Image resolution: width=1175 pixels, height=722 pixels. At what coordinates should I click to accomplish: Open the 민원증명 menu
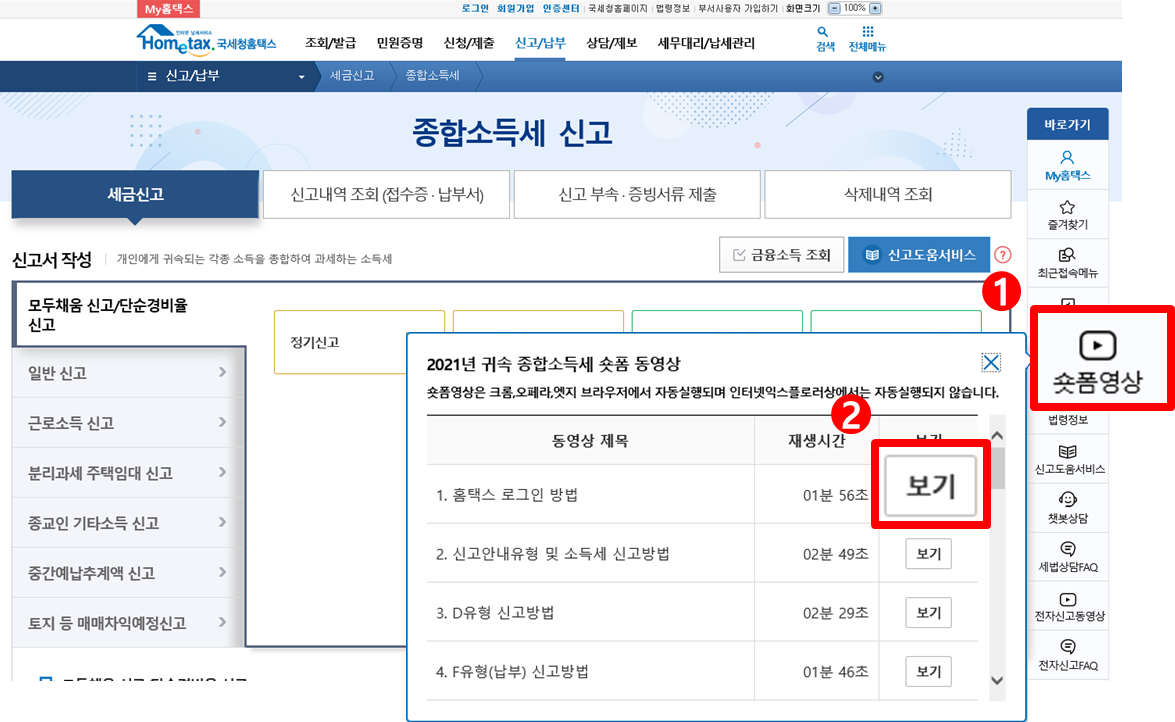pyautogui.click(x=399, y=43)
